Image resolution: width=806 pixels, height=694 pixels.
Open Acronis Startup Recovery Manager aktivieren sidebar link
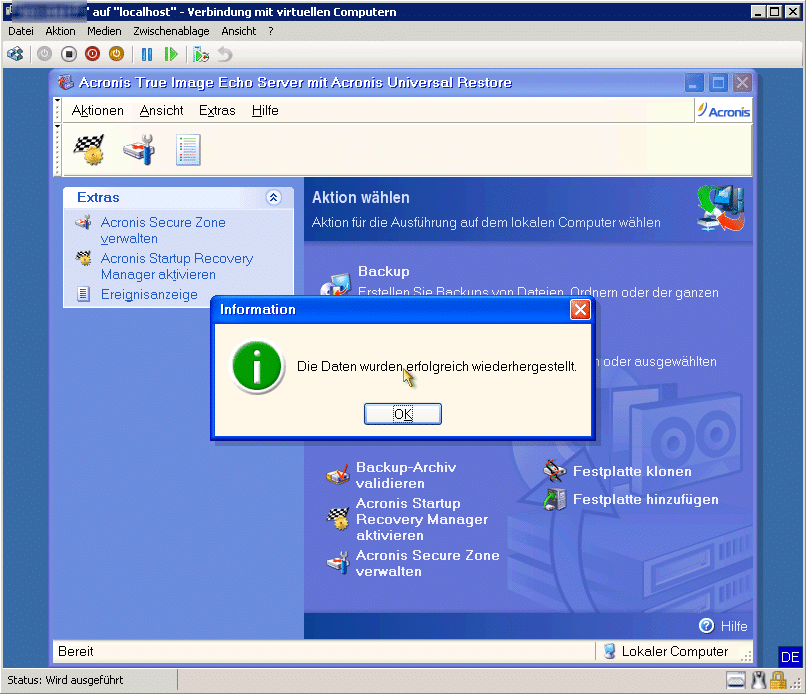tap(177, 266)
